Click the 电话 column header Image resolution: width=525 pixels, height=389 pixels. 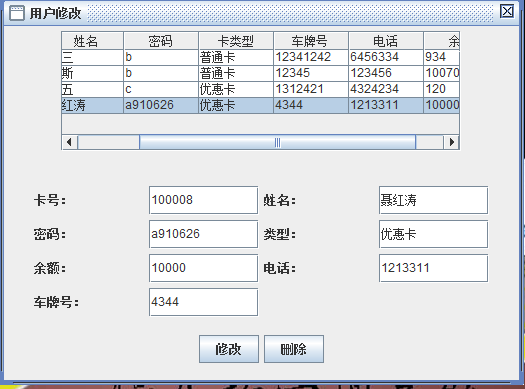386,41
